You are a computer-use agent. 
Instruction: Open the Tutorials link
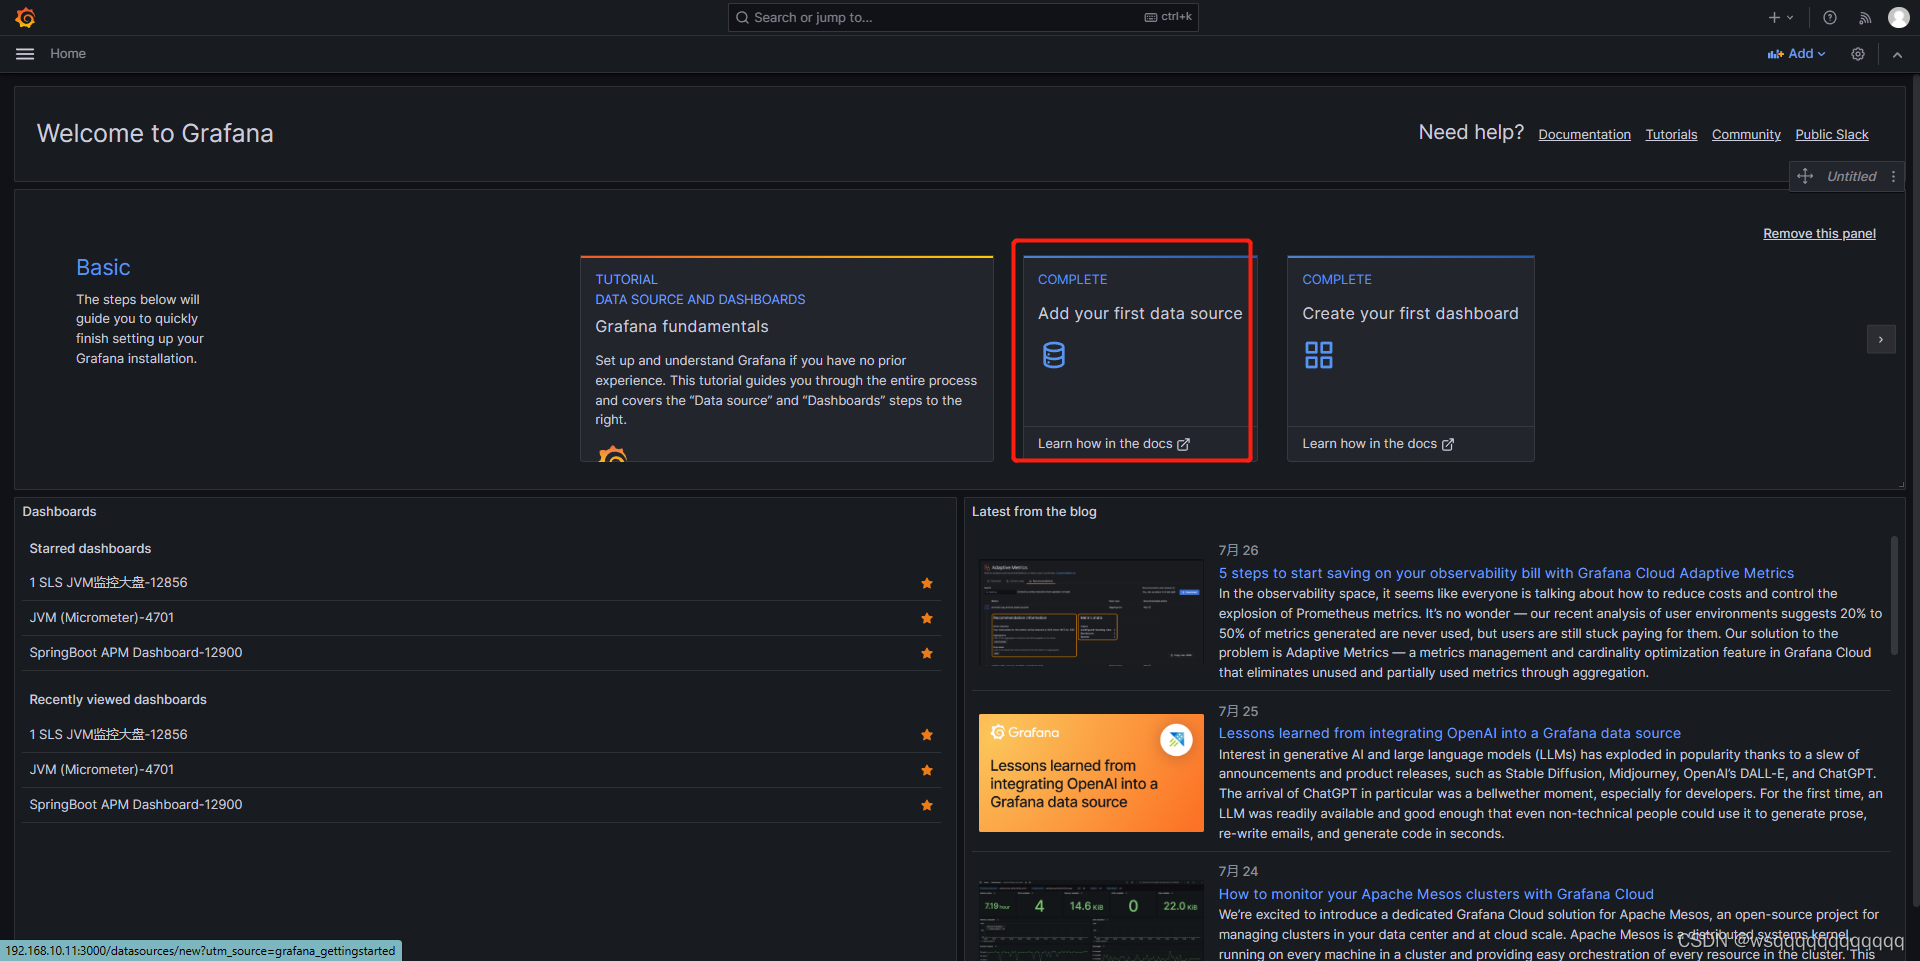point(1670,134)
